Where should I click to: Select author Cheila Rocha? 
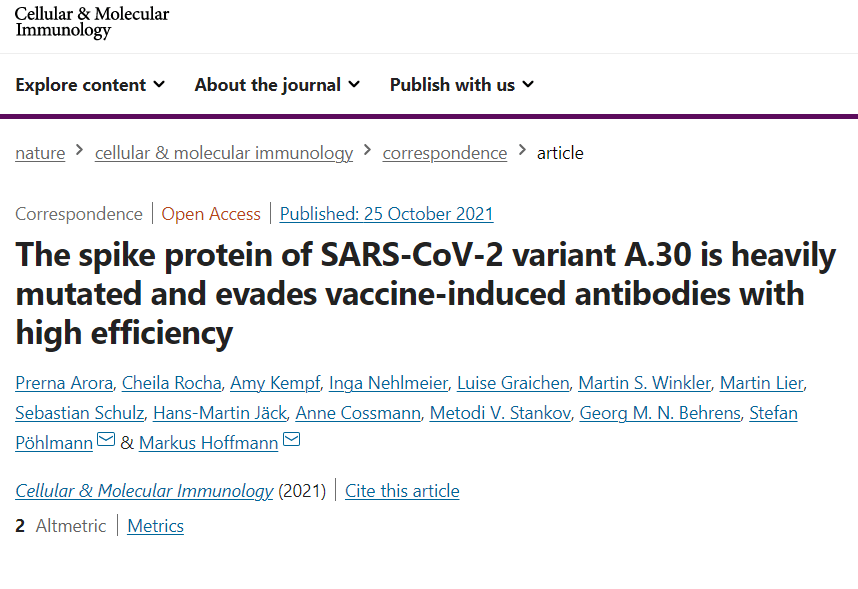coord(171,383)
